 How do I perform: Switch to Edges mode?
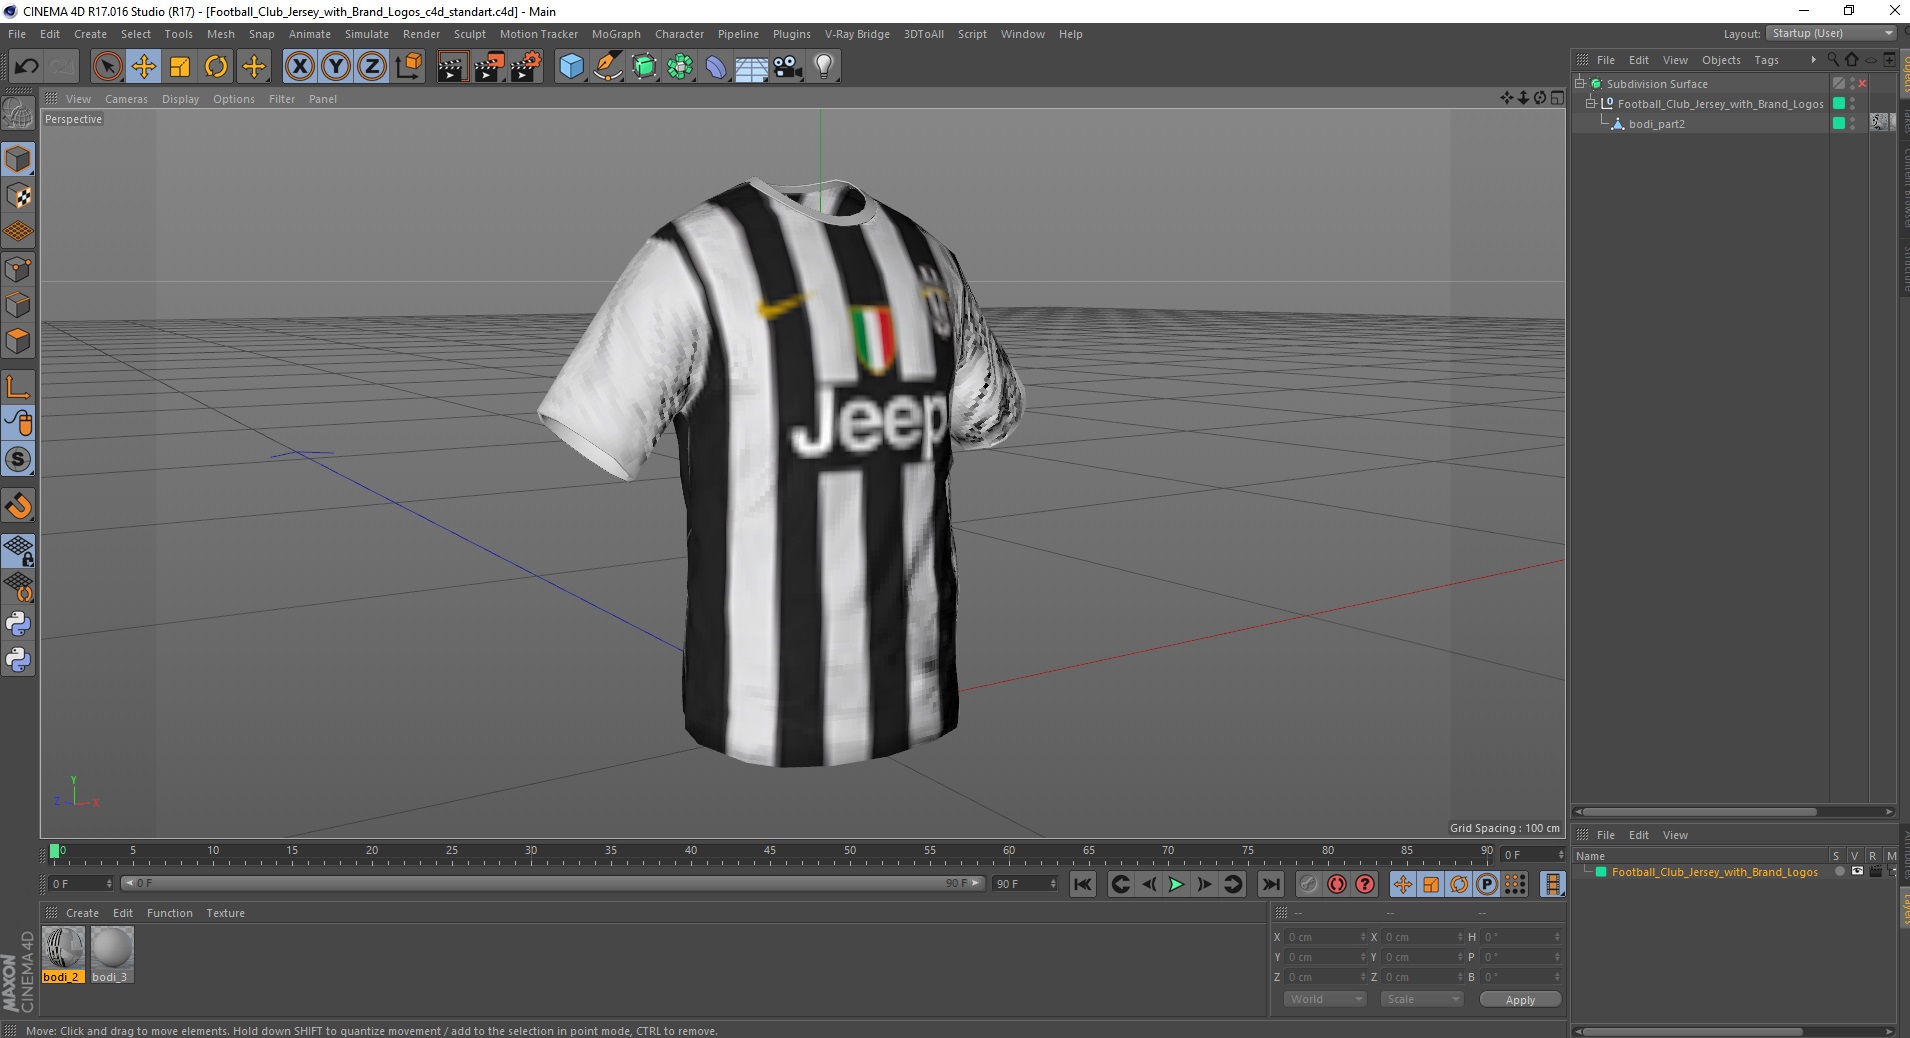[18, 305]
